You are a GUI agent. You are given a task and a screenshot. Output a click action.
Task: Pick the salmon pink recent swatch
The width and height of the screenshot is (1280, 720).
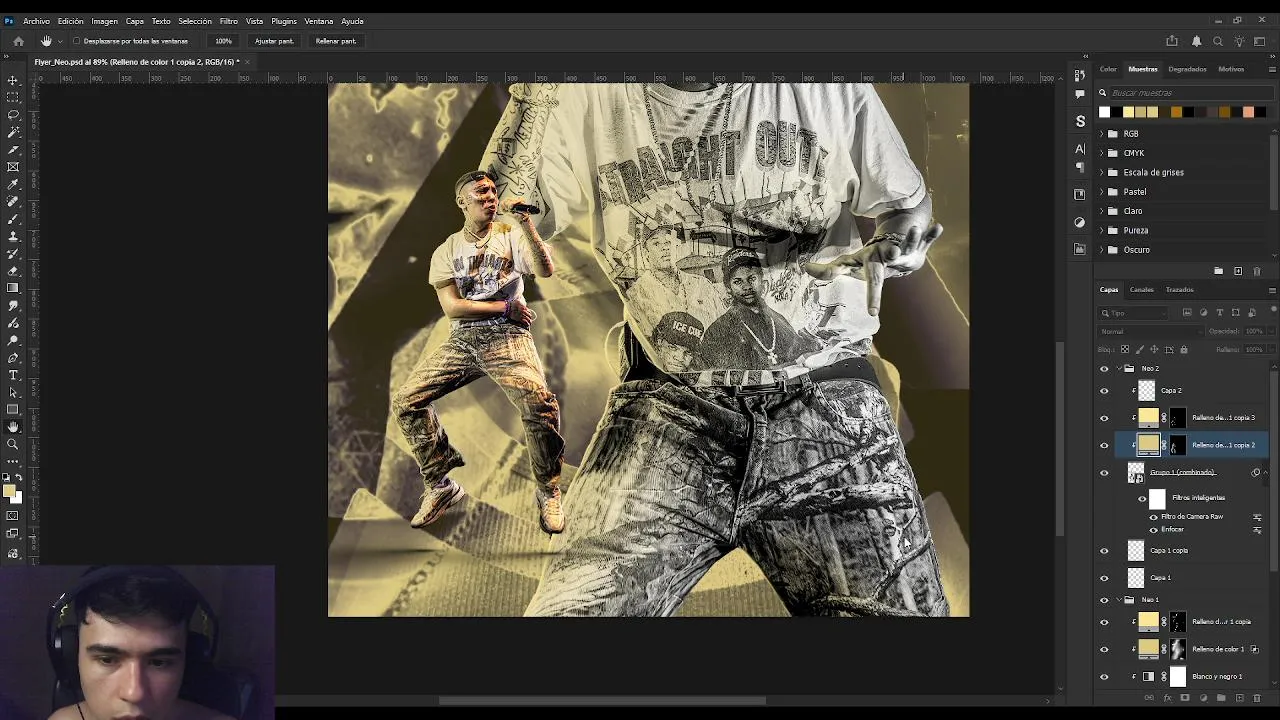pos(1248,112)
